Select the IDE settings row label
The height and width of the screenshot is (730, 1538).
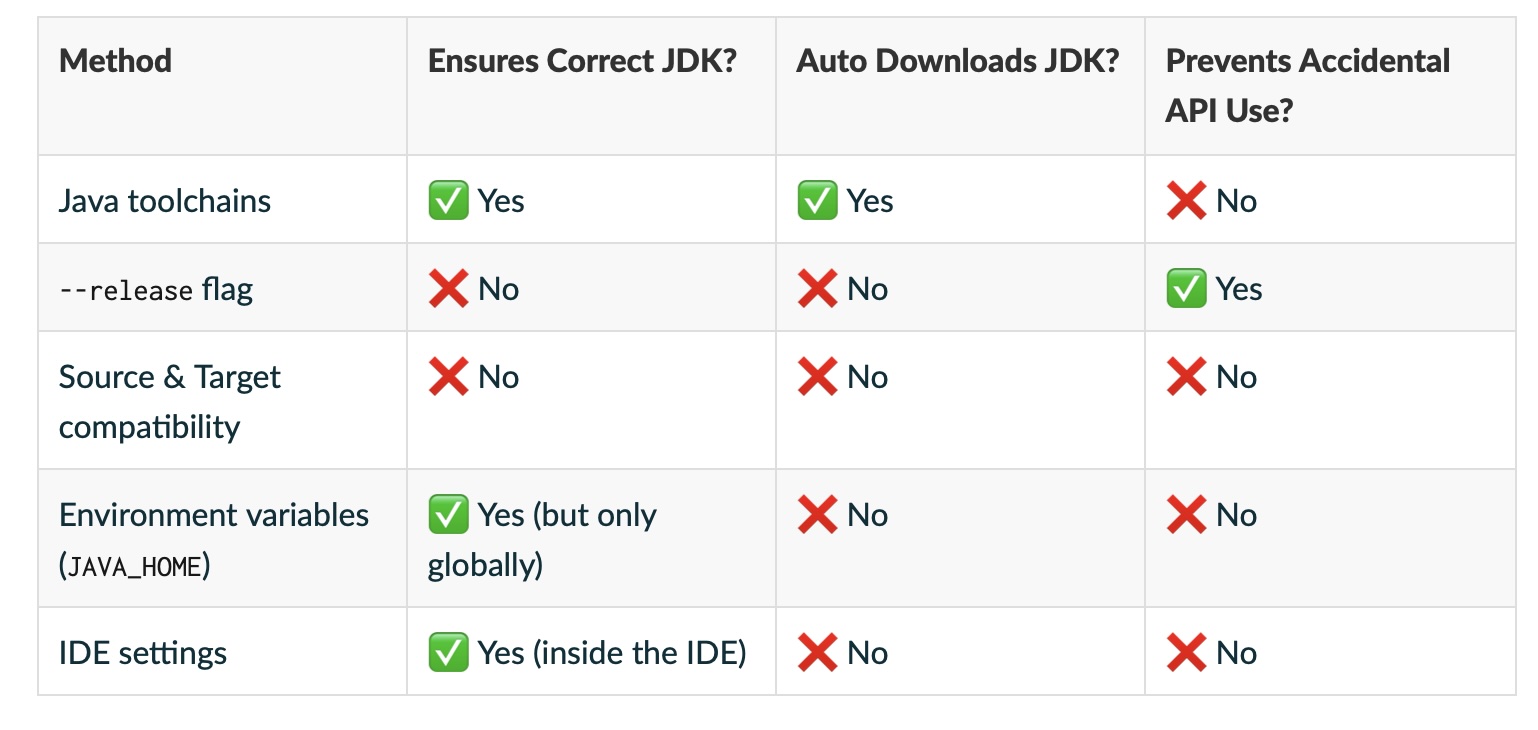click(x=143, y=654)
